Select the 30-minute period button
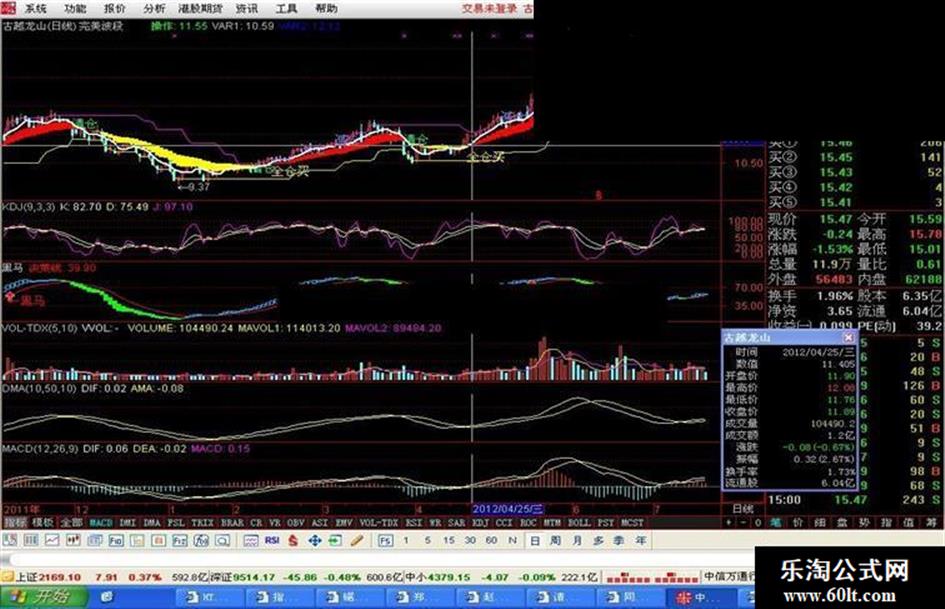 [470, 540]
